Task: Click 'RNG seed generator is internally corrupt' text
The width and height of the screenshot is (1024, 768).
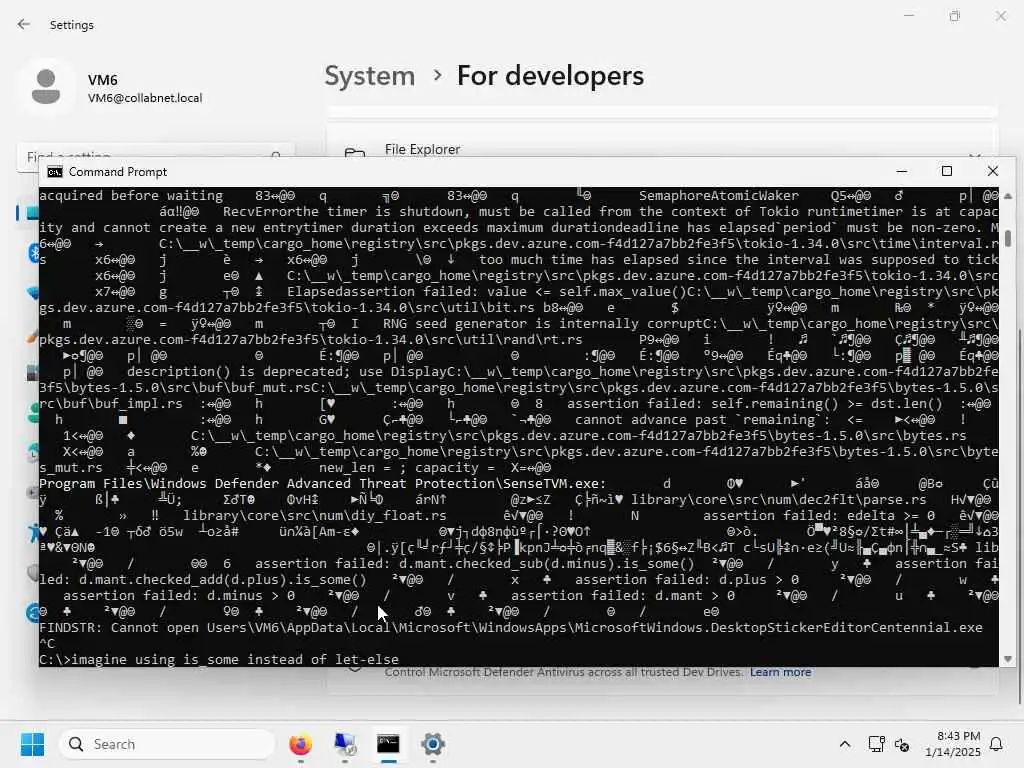Action: click(x=543, y=323)
